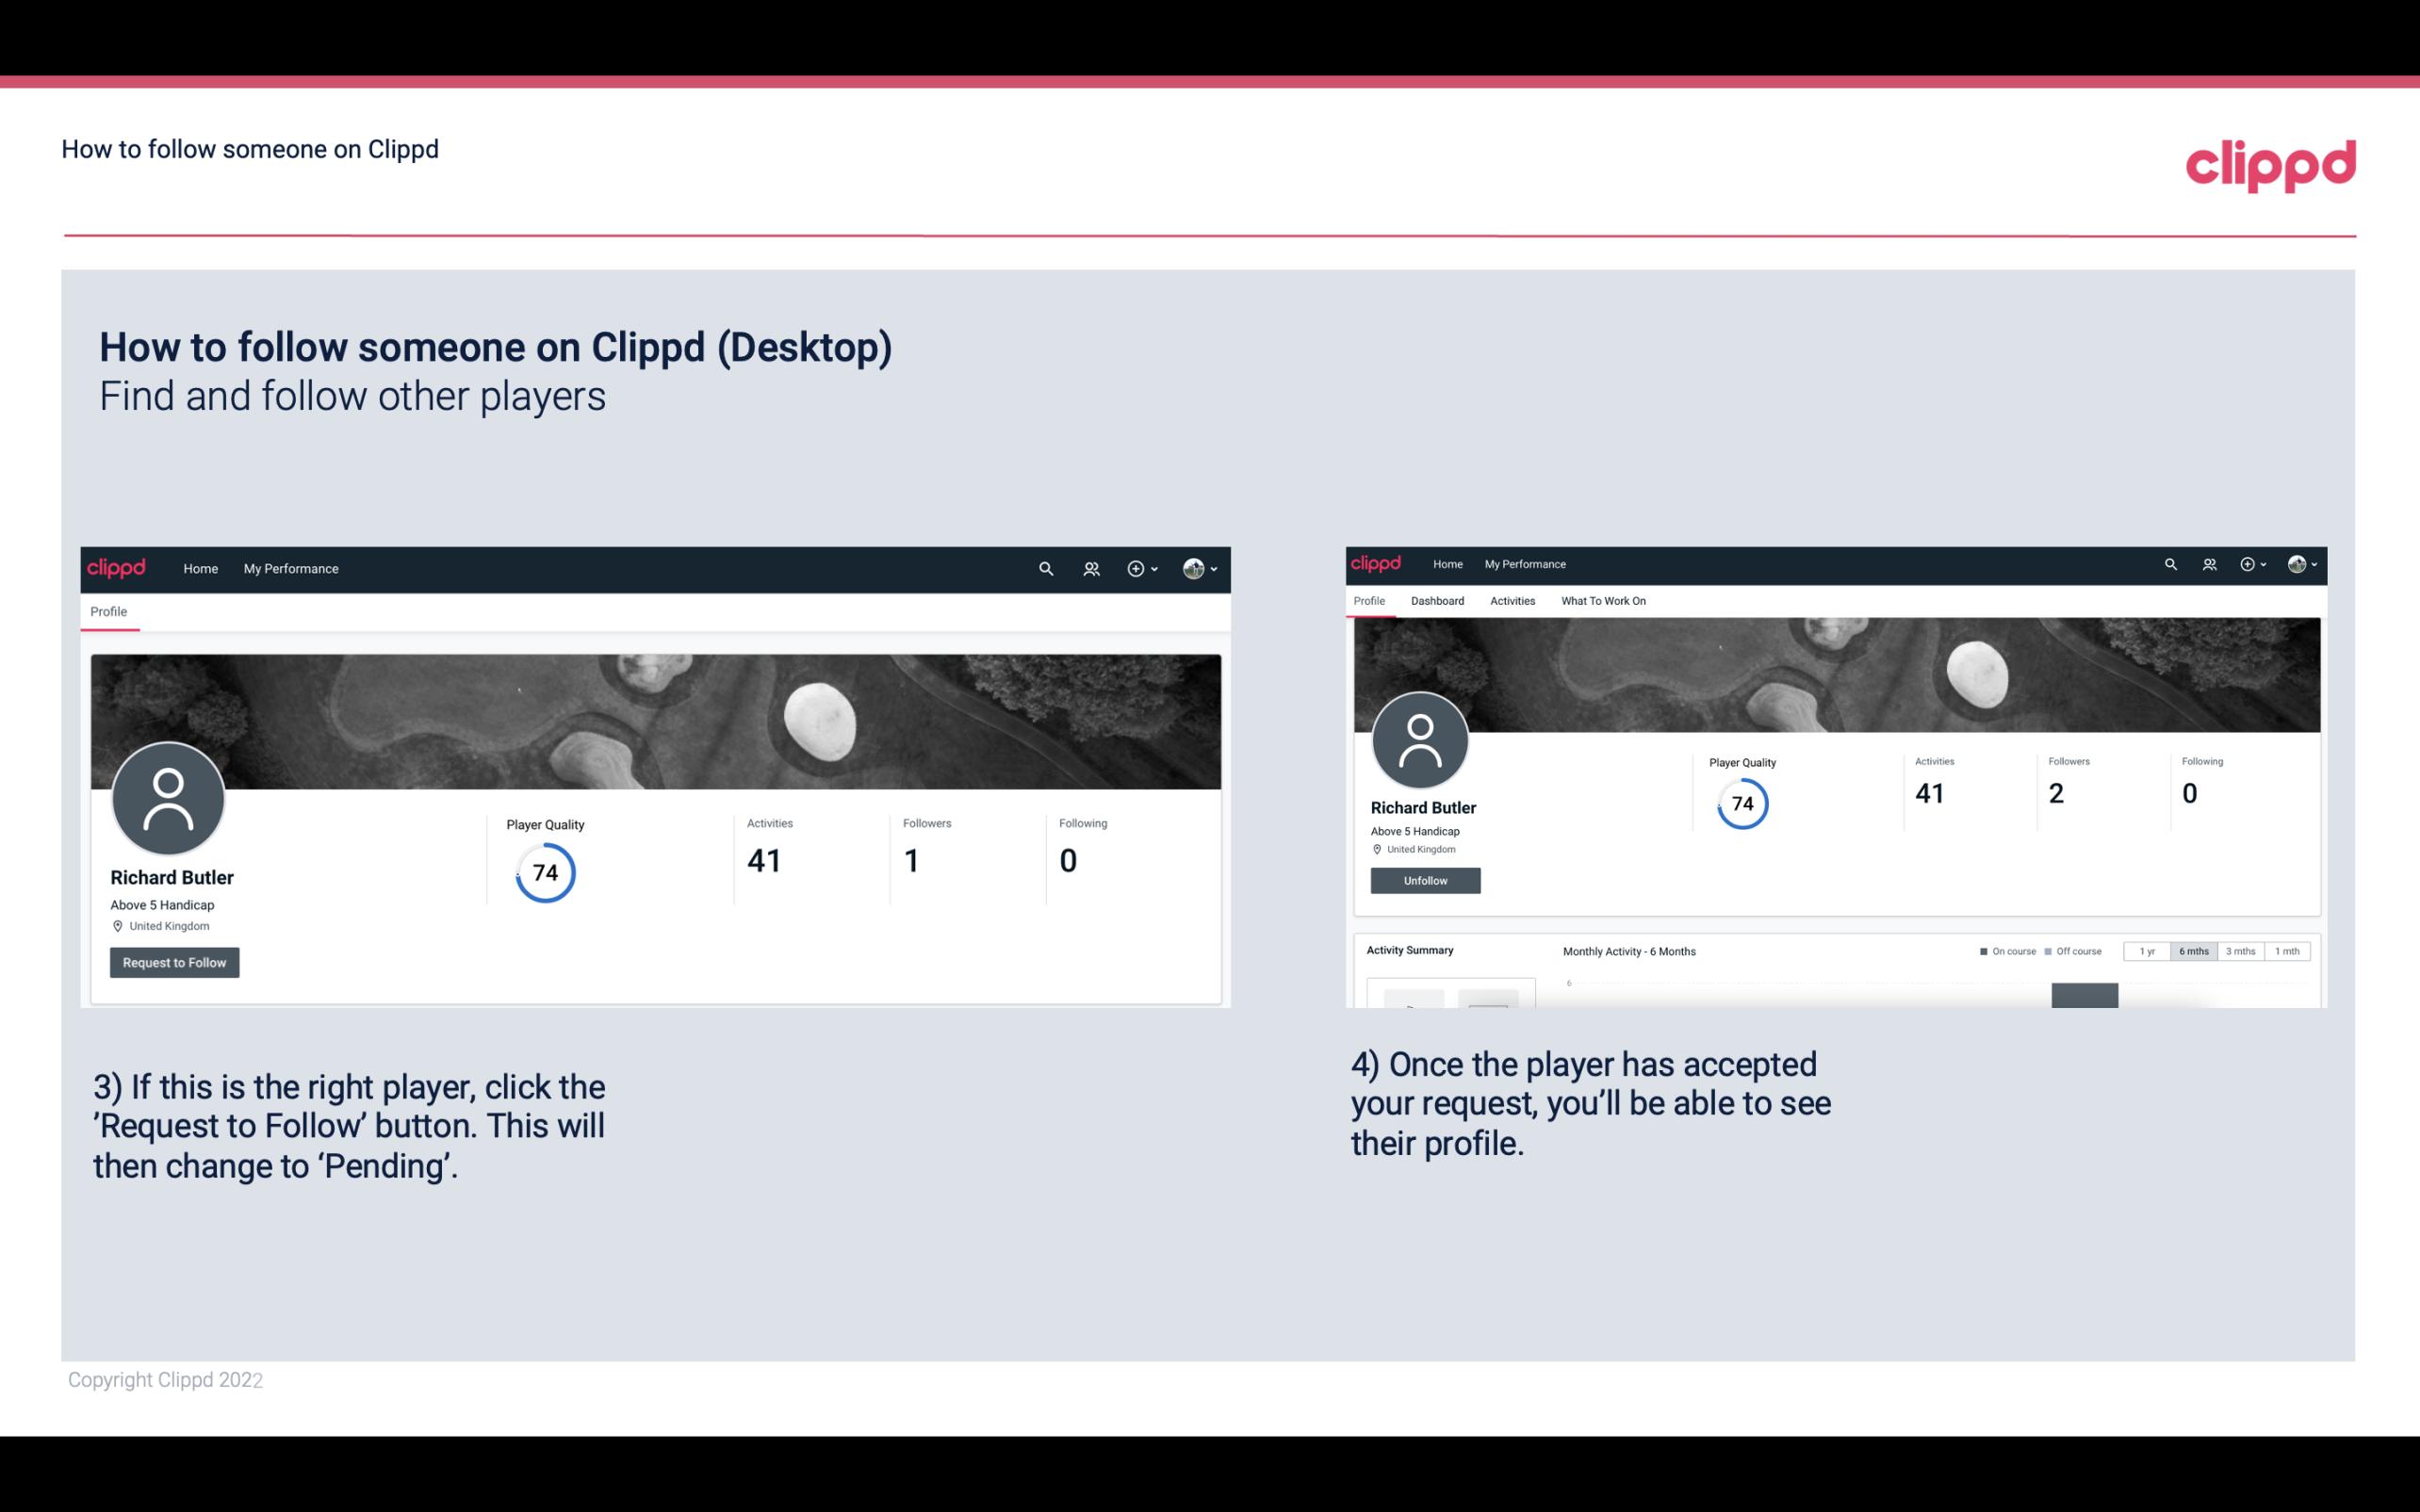
Task: Select the 'Profile' tab on desktop view
Action: click(108, 611)
